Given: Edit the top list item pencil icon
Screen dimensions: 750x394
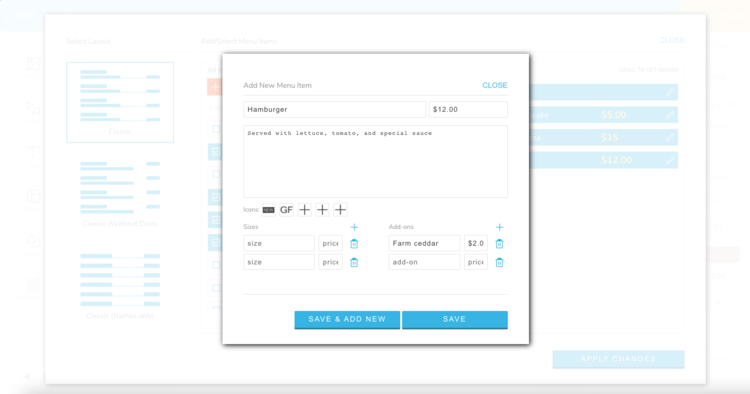Looking at the screenshot, I should [670, 92].
